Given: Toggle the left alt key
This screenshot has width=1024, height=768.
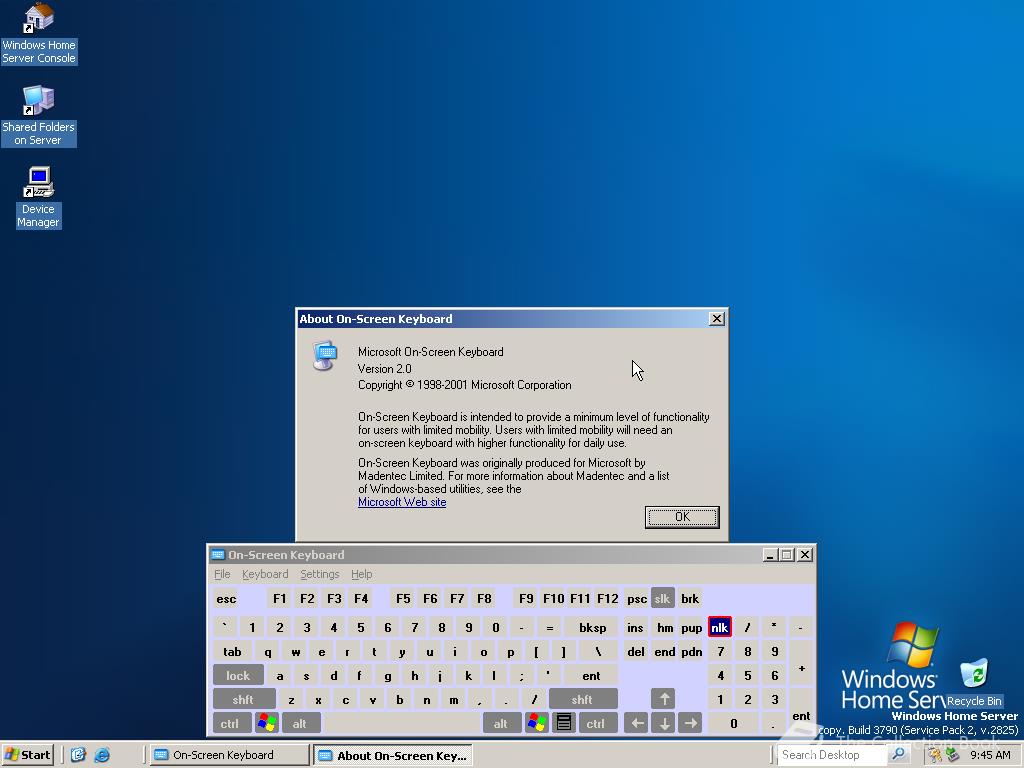Looking at the screenshot, I should tap(301, 724).
